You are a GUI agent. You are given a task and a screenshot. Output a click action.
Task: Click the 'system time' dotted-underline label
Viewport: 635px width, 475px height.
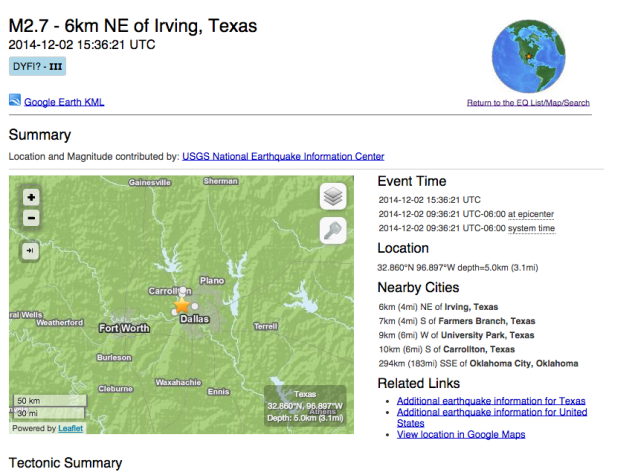tap(531, 228)
